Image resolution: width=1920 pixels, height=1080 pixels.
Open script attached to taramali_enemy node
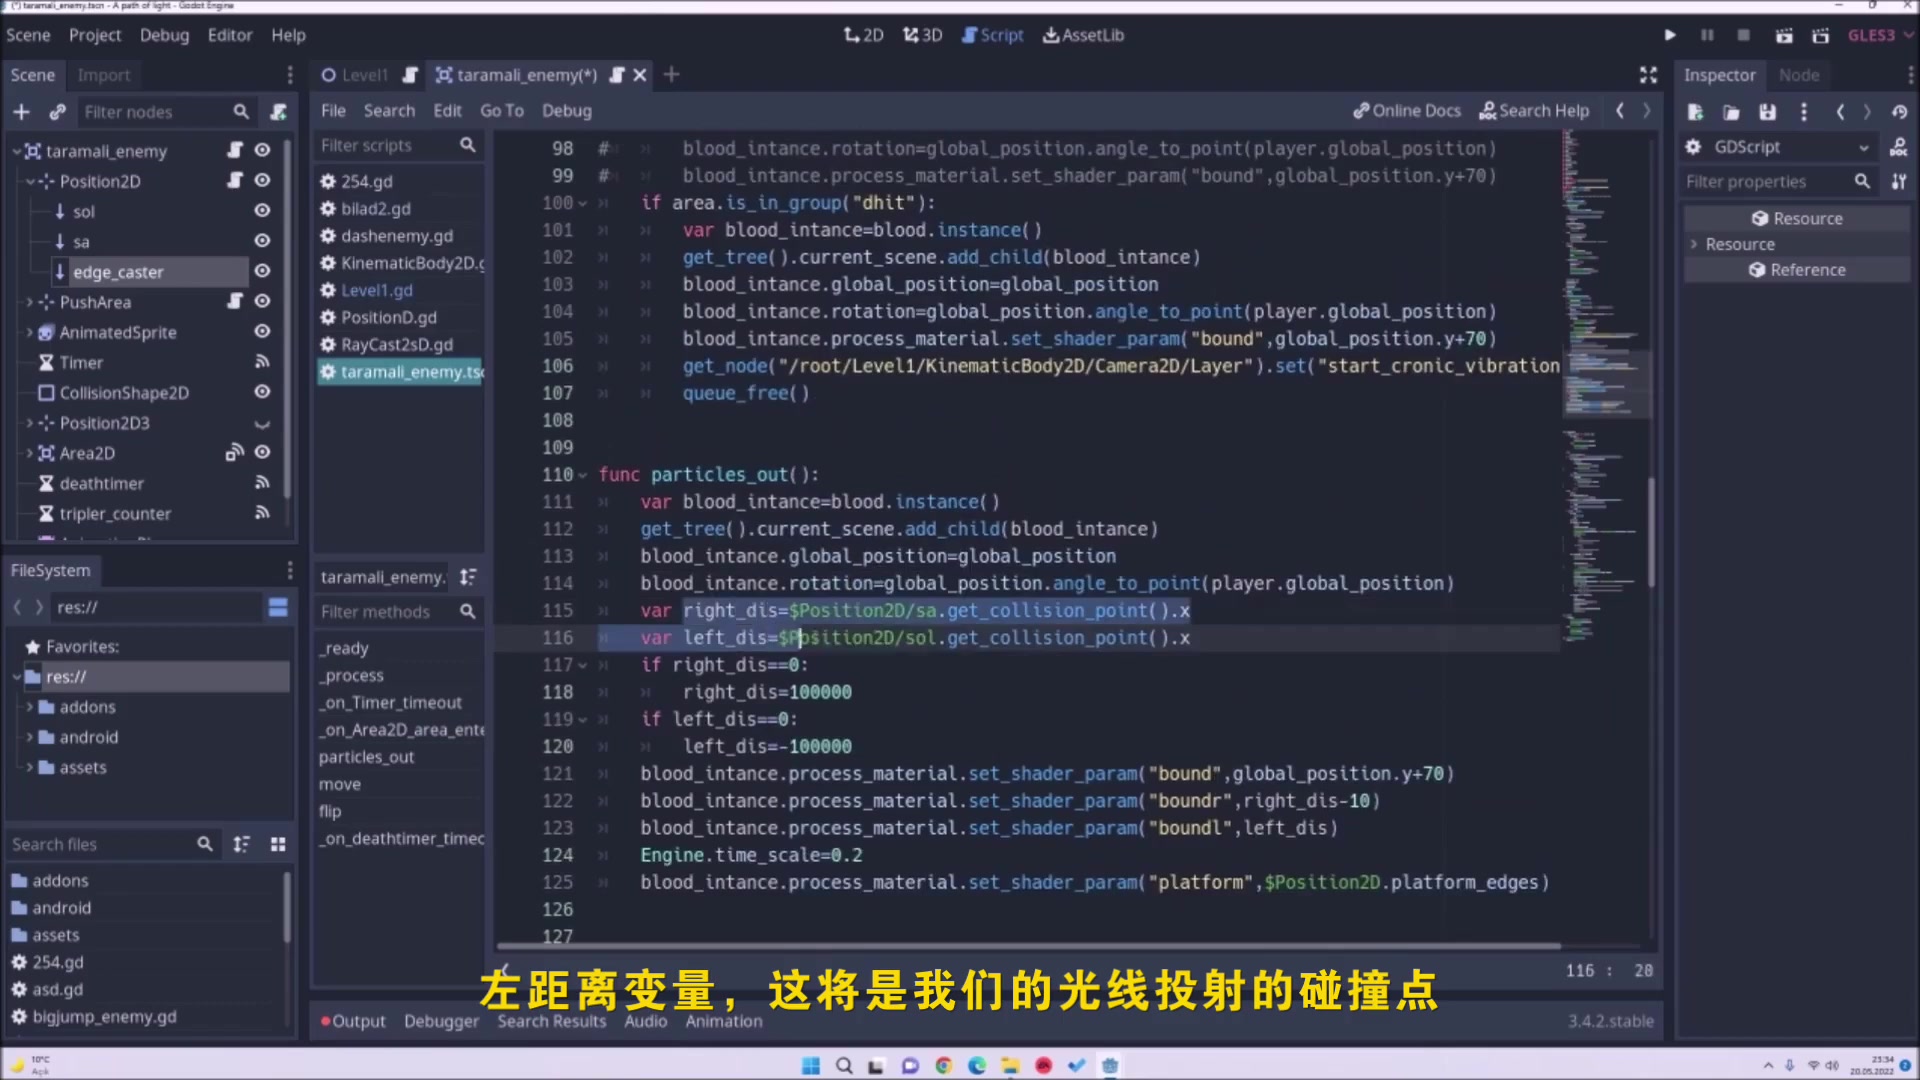235,150
